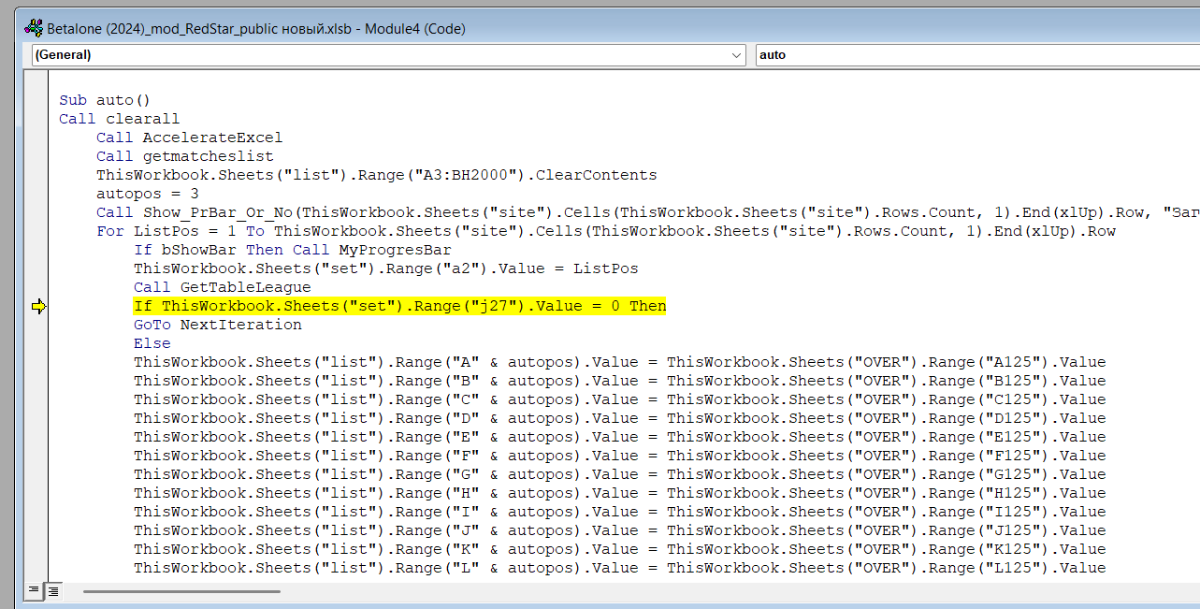Place cursor on Call AccelerateExcel line
The image size is (1200, 609).
tap(189, 138)
